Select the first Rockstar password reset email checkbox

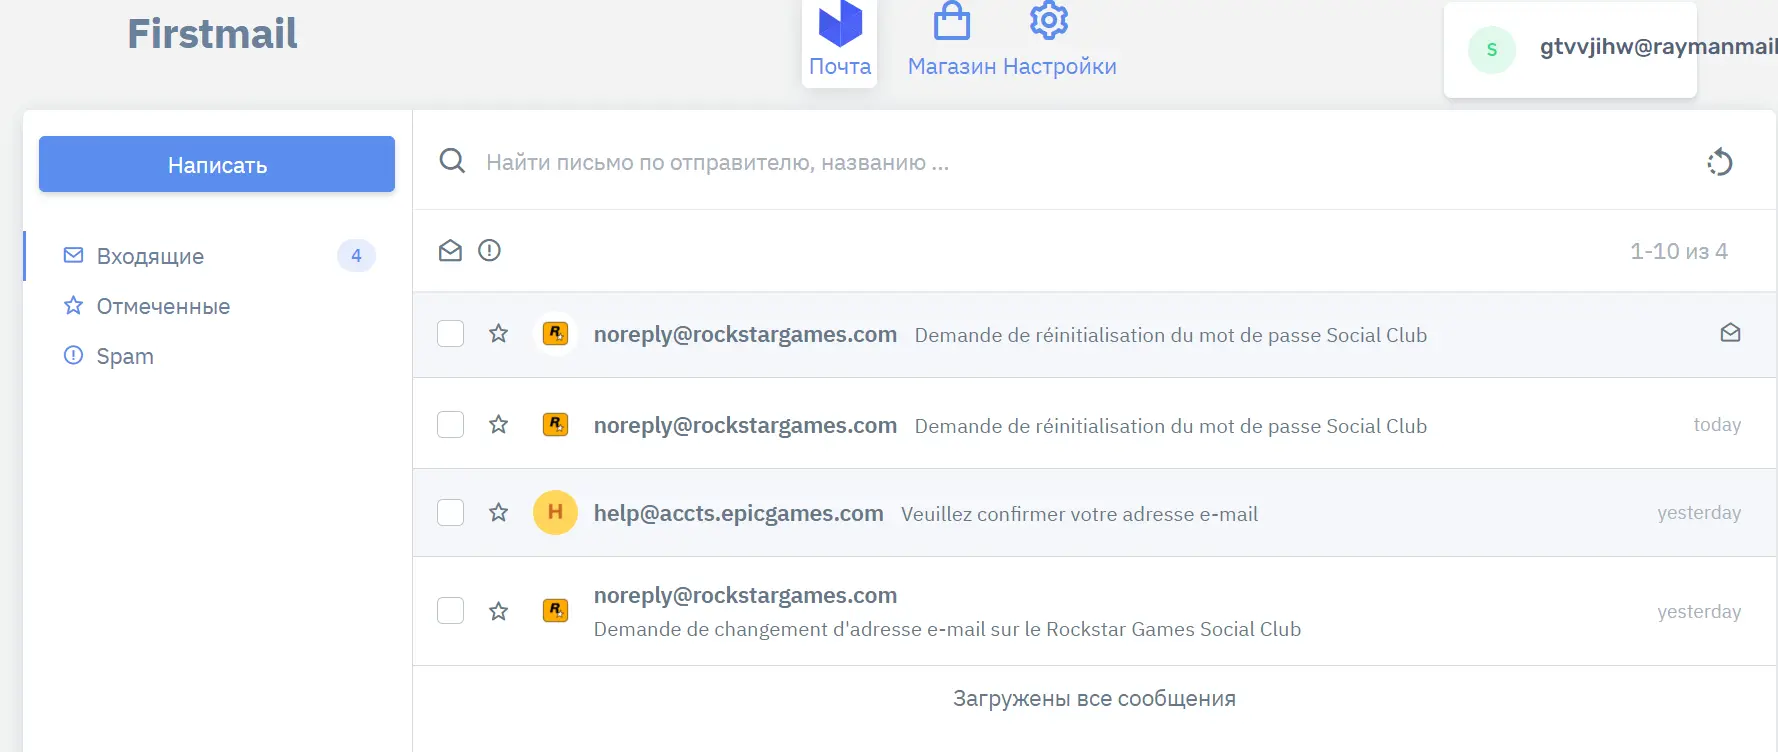click(x=451, y=334)
